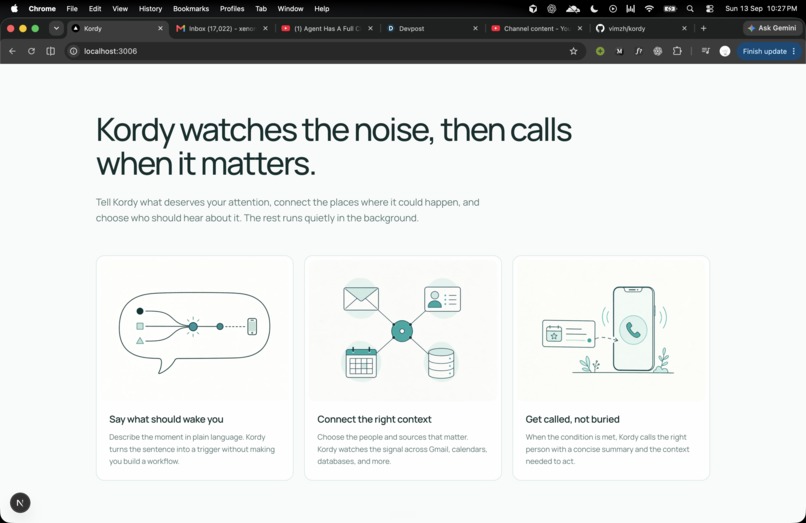
Task: Toggle Do Not Disturb moon icon
Action: pyautogui.click(x=594, y=9)
